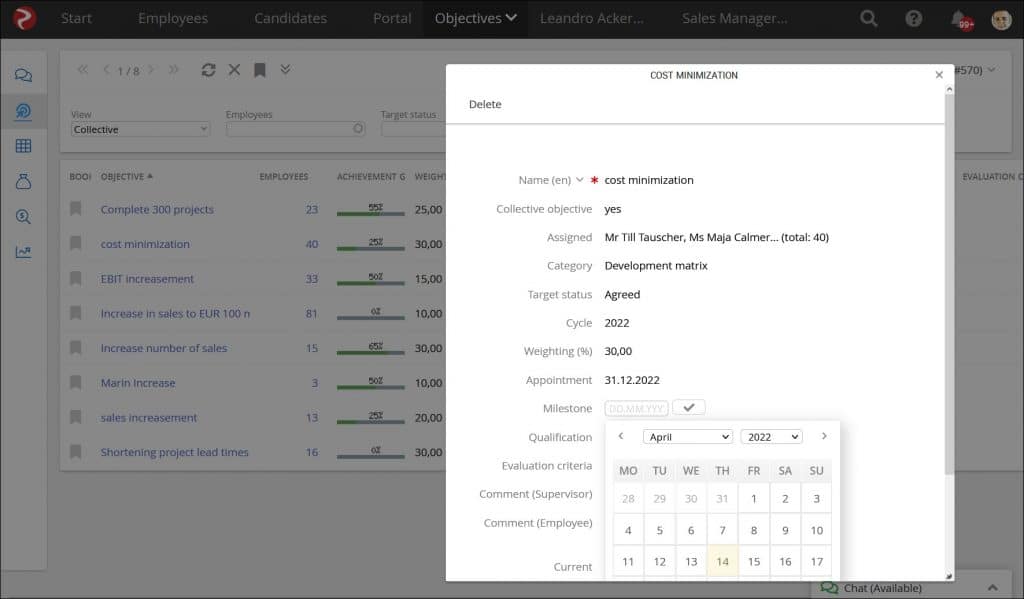The height and width of the screenshot is (599, 1024).
Task: Toggle bookmark for Complete 300 projects row
Action: point(75,209)
